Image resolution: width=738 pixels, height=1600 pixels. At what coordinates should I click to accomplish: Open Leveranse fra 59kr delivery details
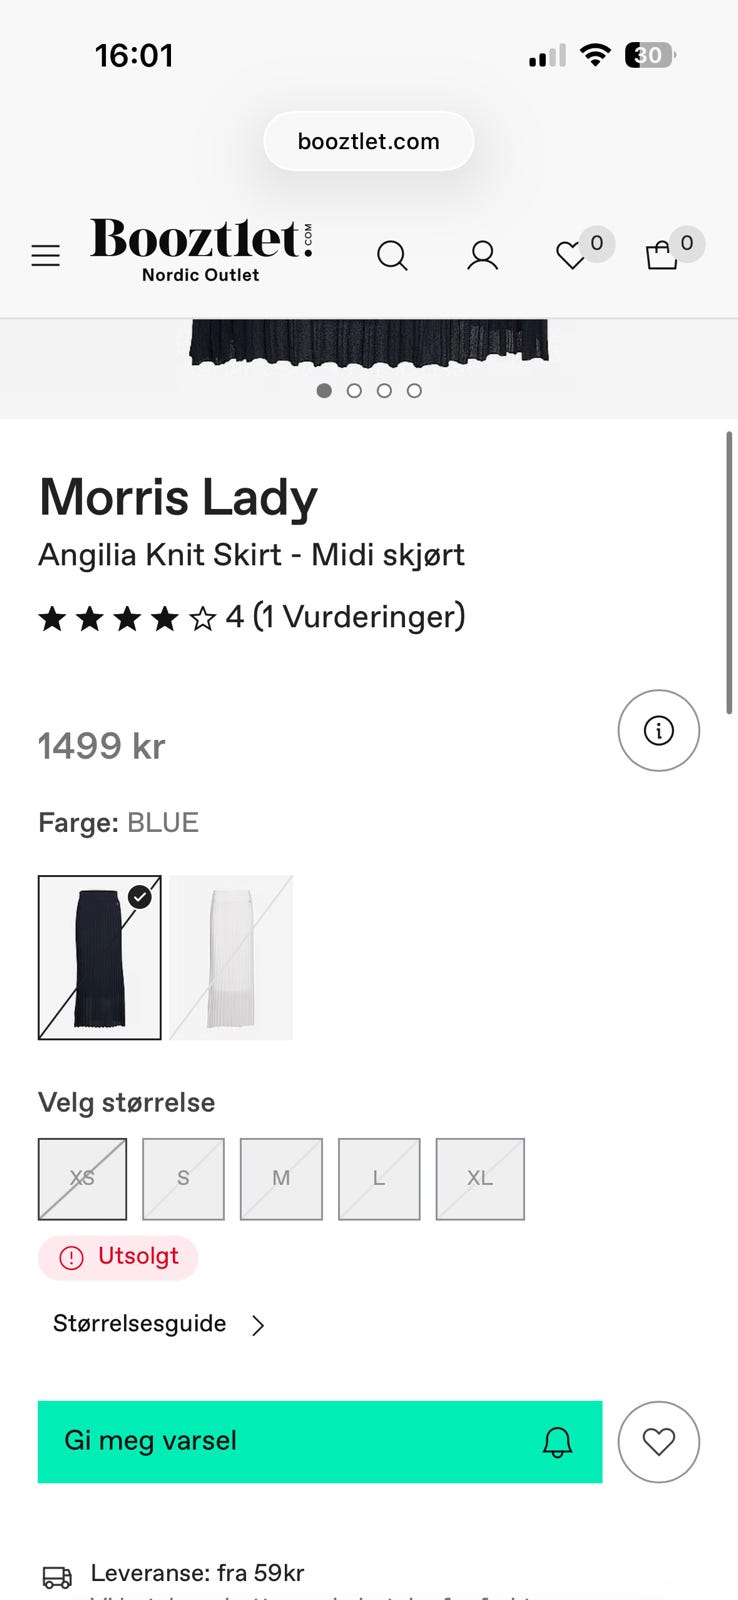(197, 1573)
